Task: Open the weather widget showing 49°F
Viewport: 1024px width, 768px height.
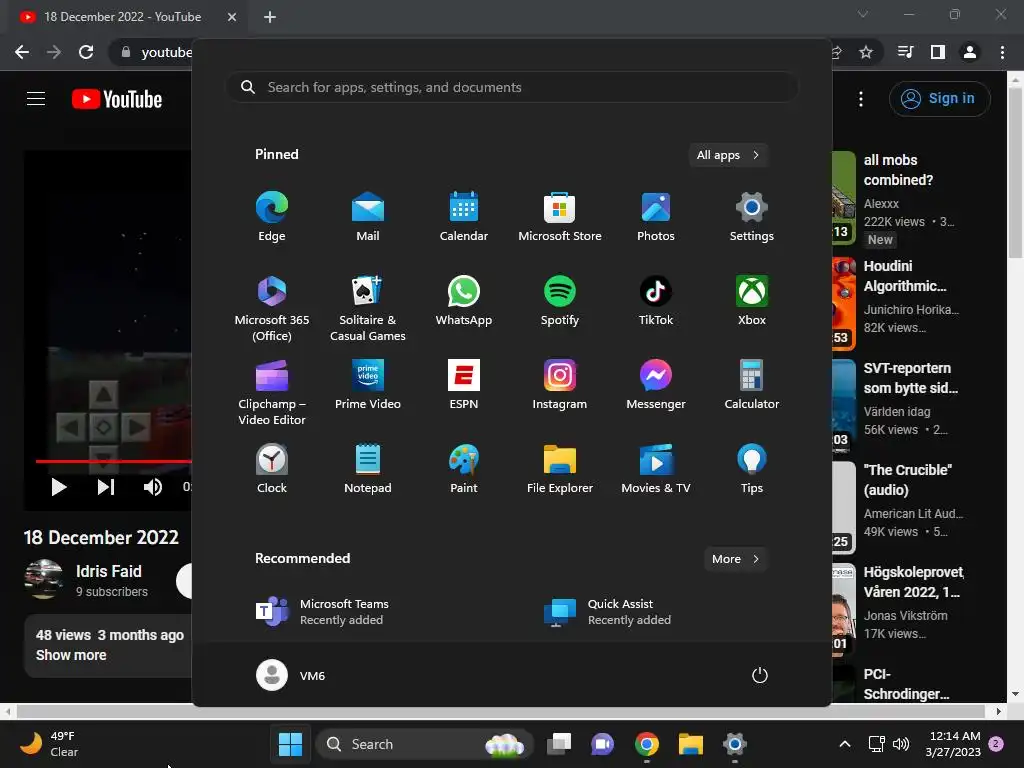Action: pos(49,744)
